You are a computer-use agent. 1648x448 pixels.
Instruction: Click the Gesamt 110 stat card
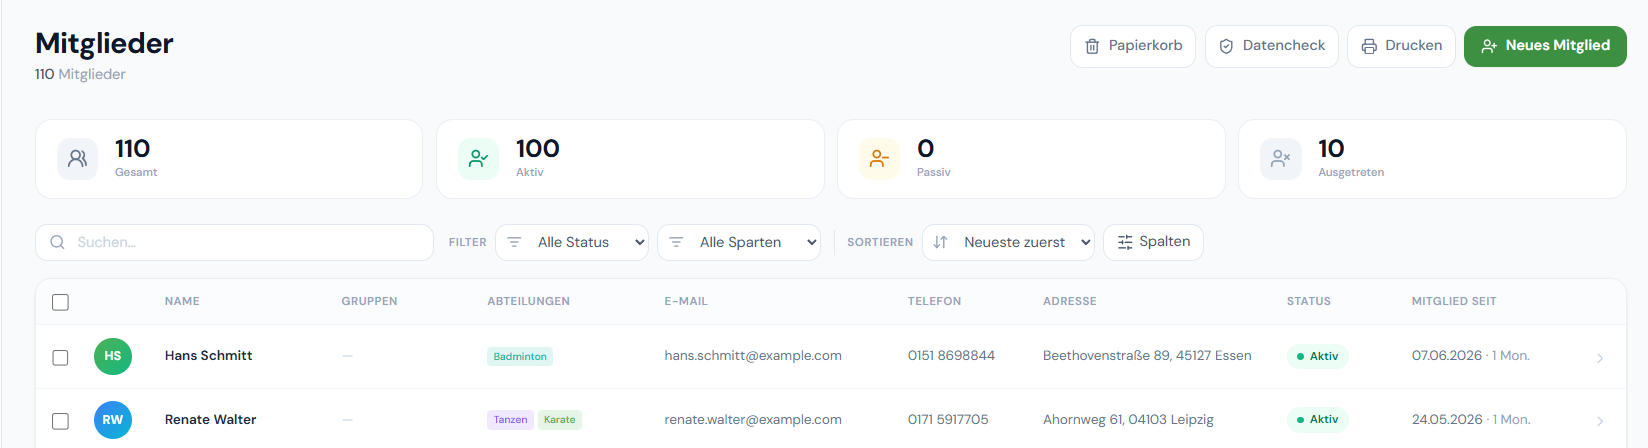click(229, 159)
